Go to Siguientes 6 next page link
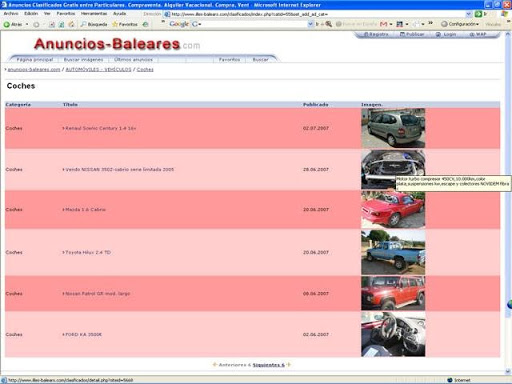512x384 pixels. click(x=269, y=365)
